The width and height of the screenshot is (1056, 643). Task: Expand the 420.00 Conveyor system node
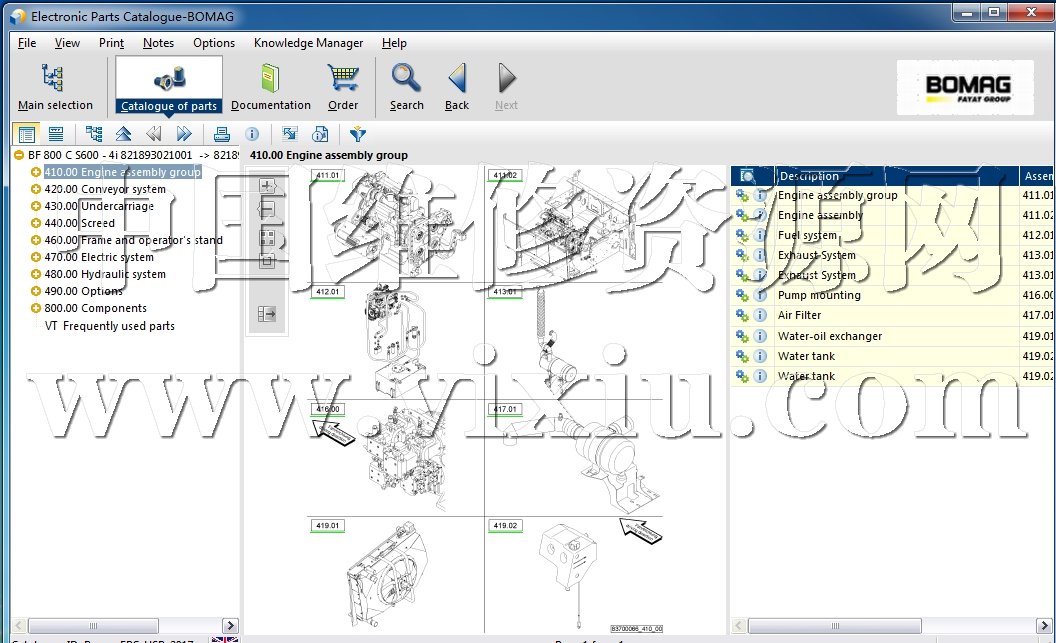click(36, 189)
